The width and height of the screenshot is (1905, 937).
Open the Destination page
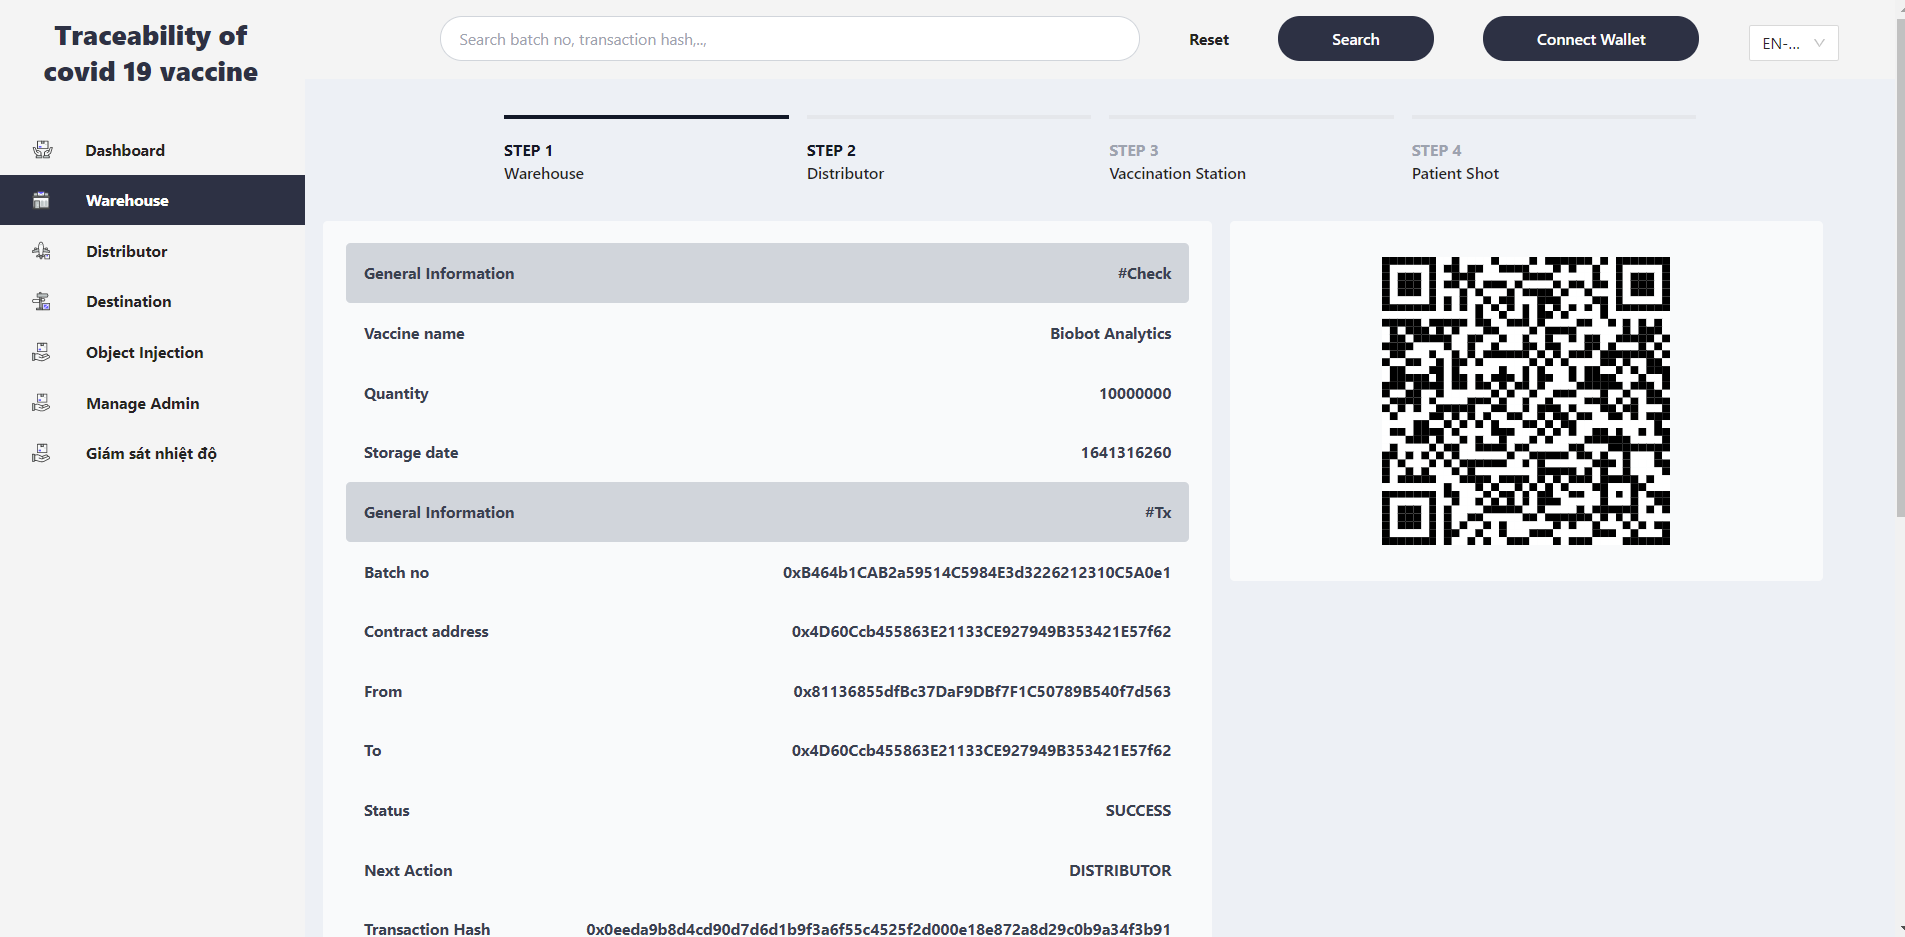(152, 301)
